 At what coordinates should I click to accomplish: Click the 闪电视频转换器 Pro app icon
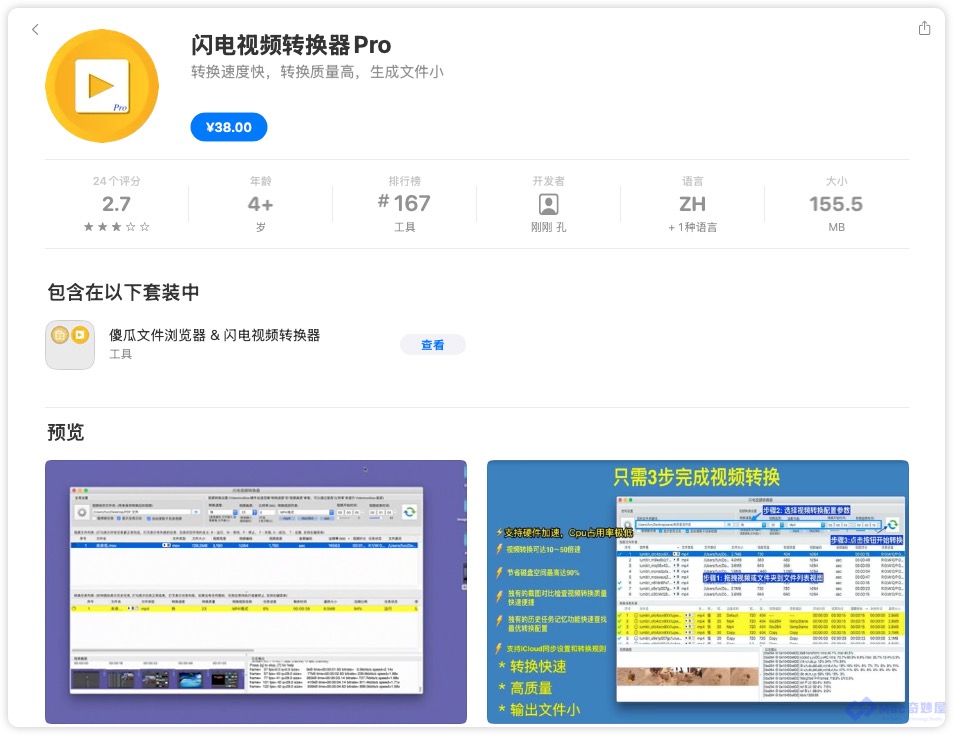102,86
